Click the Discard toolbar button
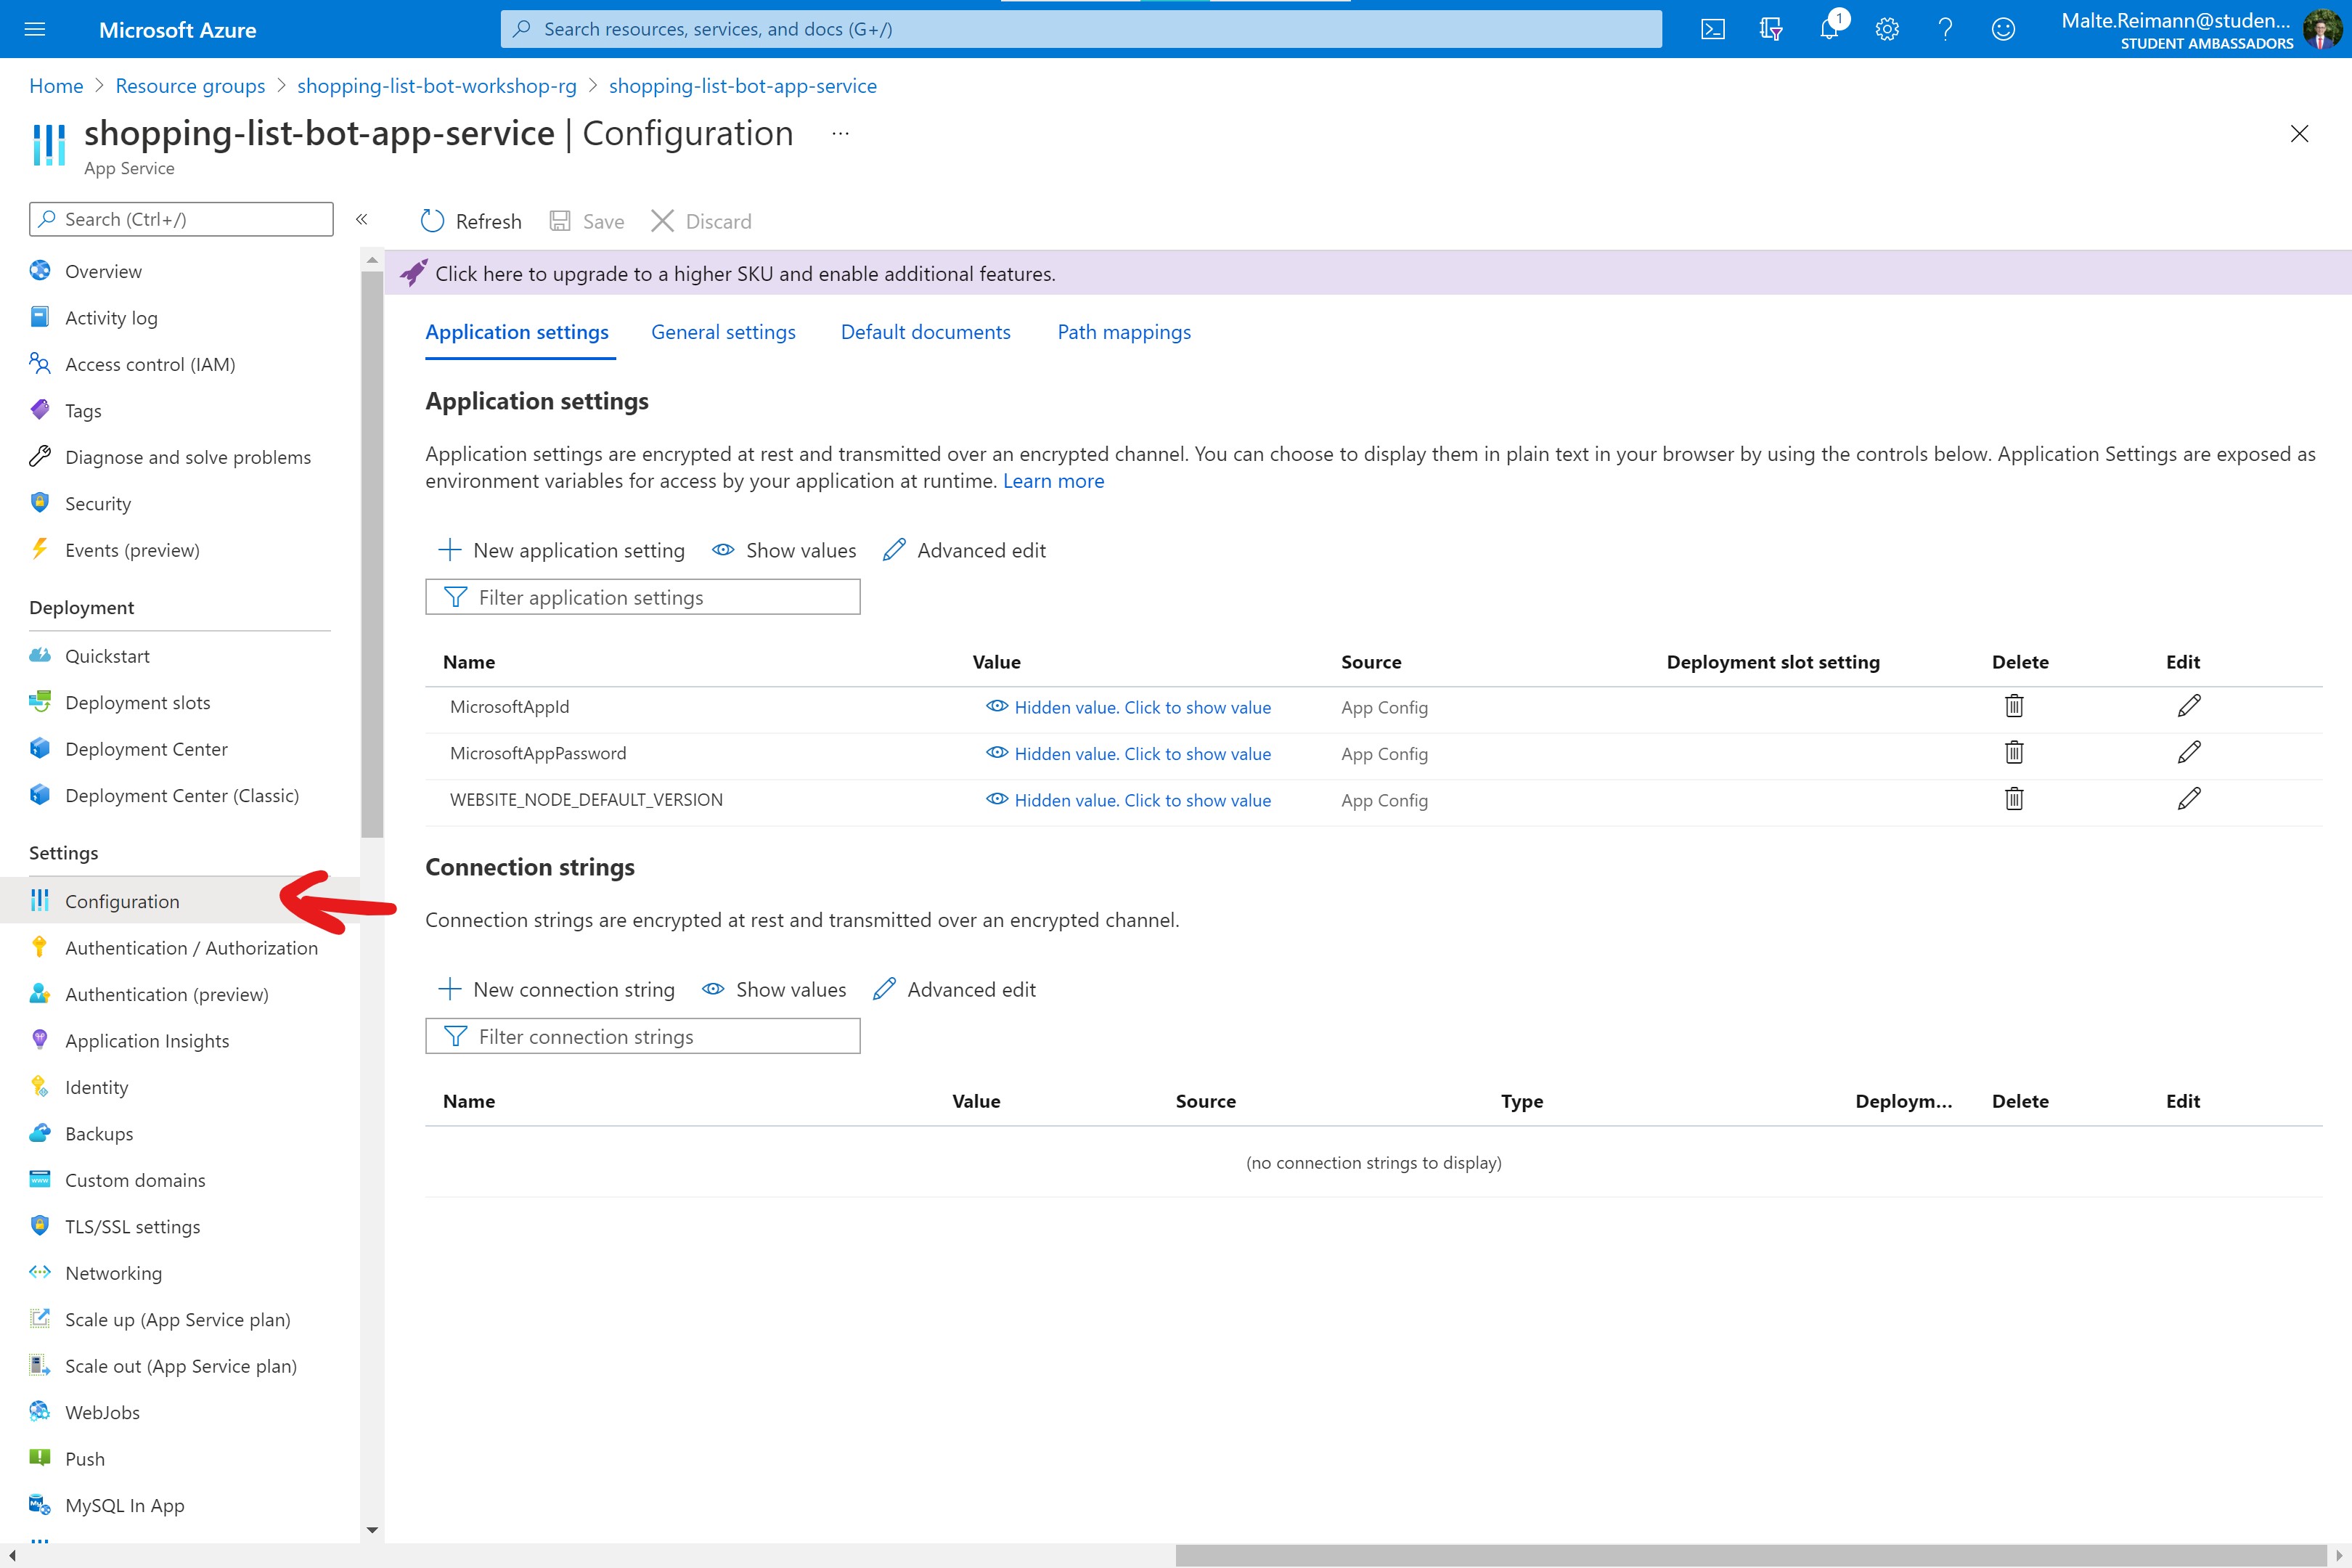2352x1568 pixels. point(701,221)
